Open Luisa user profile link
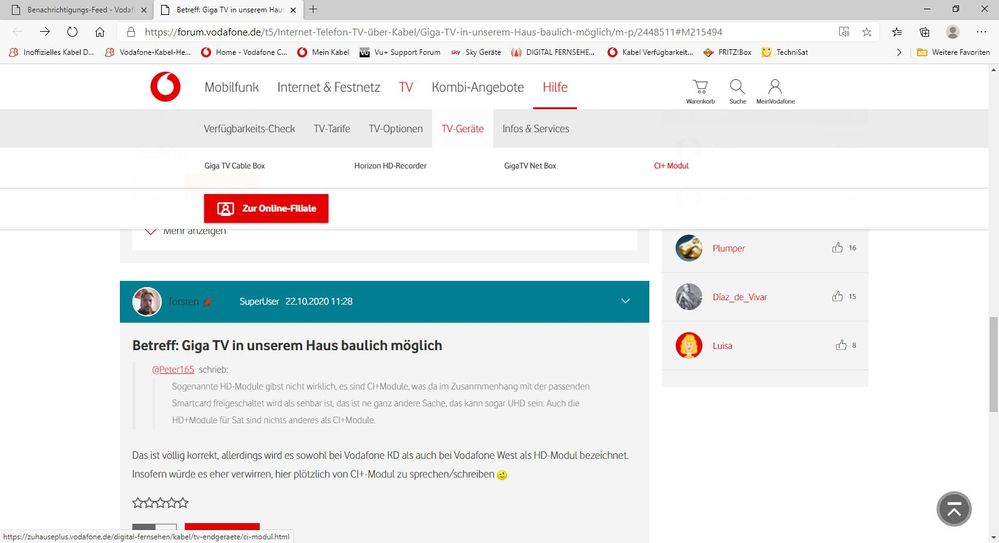999x543 pixels. [x=722, y=345]
